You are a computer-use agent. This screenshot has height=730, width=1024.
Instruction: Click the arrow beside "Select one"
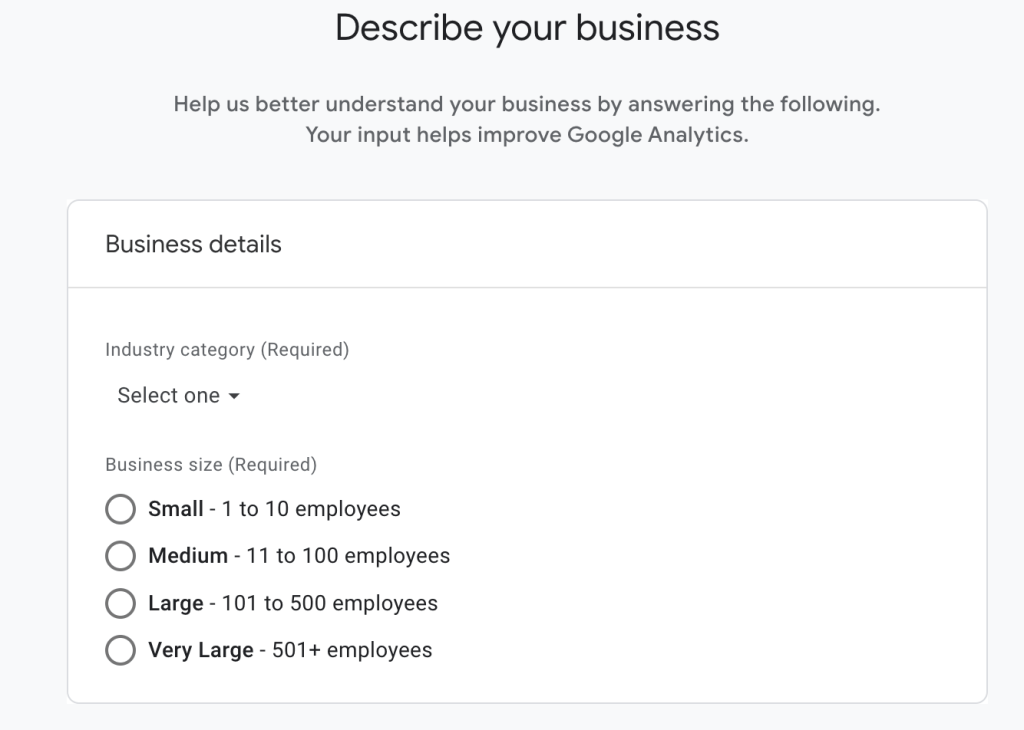point(234,397)
